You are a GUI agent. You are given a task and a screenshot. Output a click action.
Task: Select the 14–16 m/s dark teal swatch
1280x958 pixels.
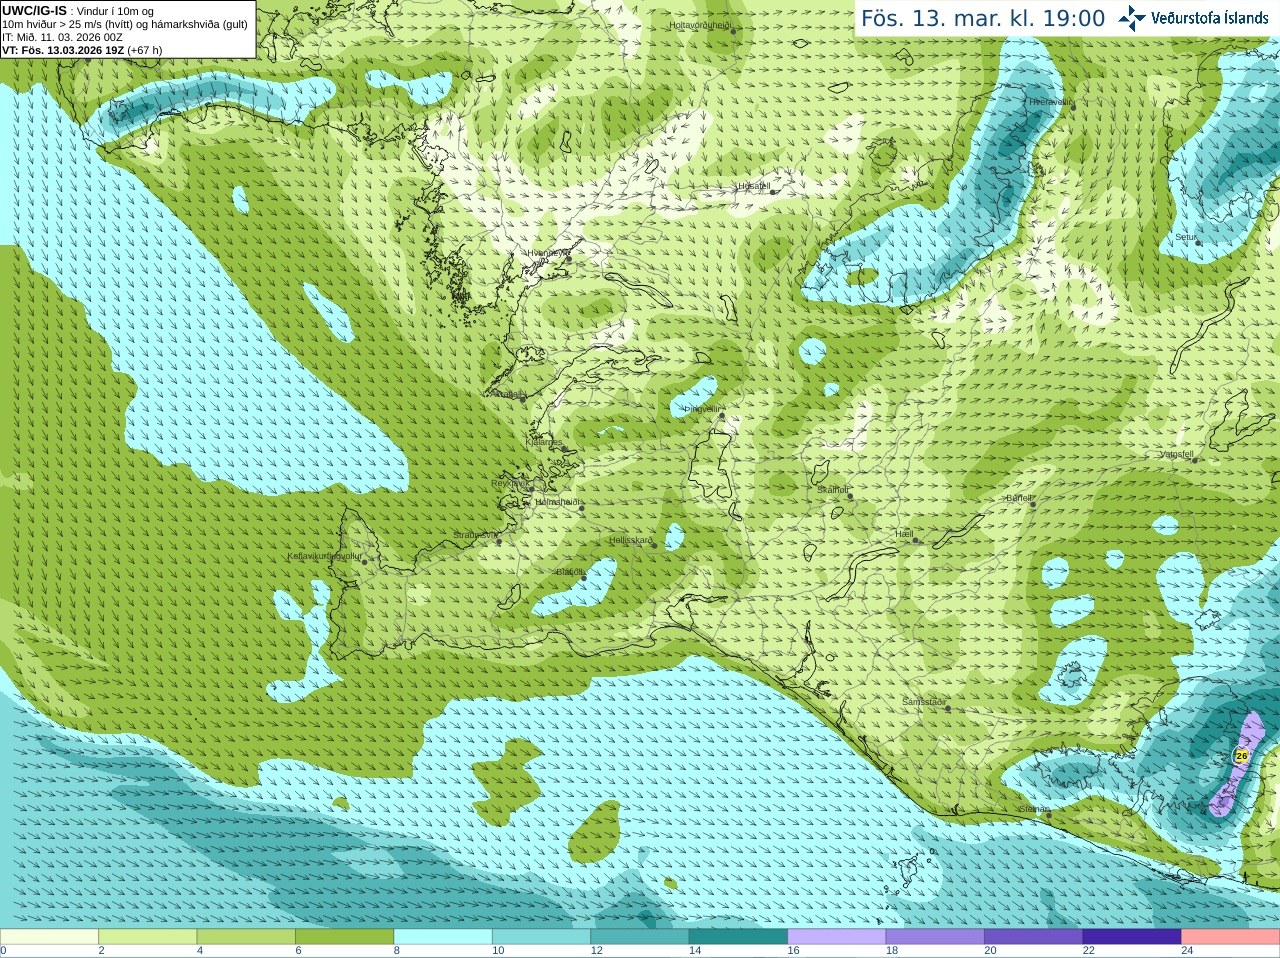click(x=738, y=937)
